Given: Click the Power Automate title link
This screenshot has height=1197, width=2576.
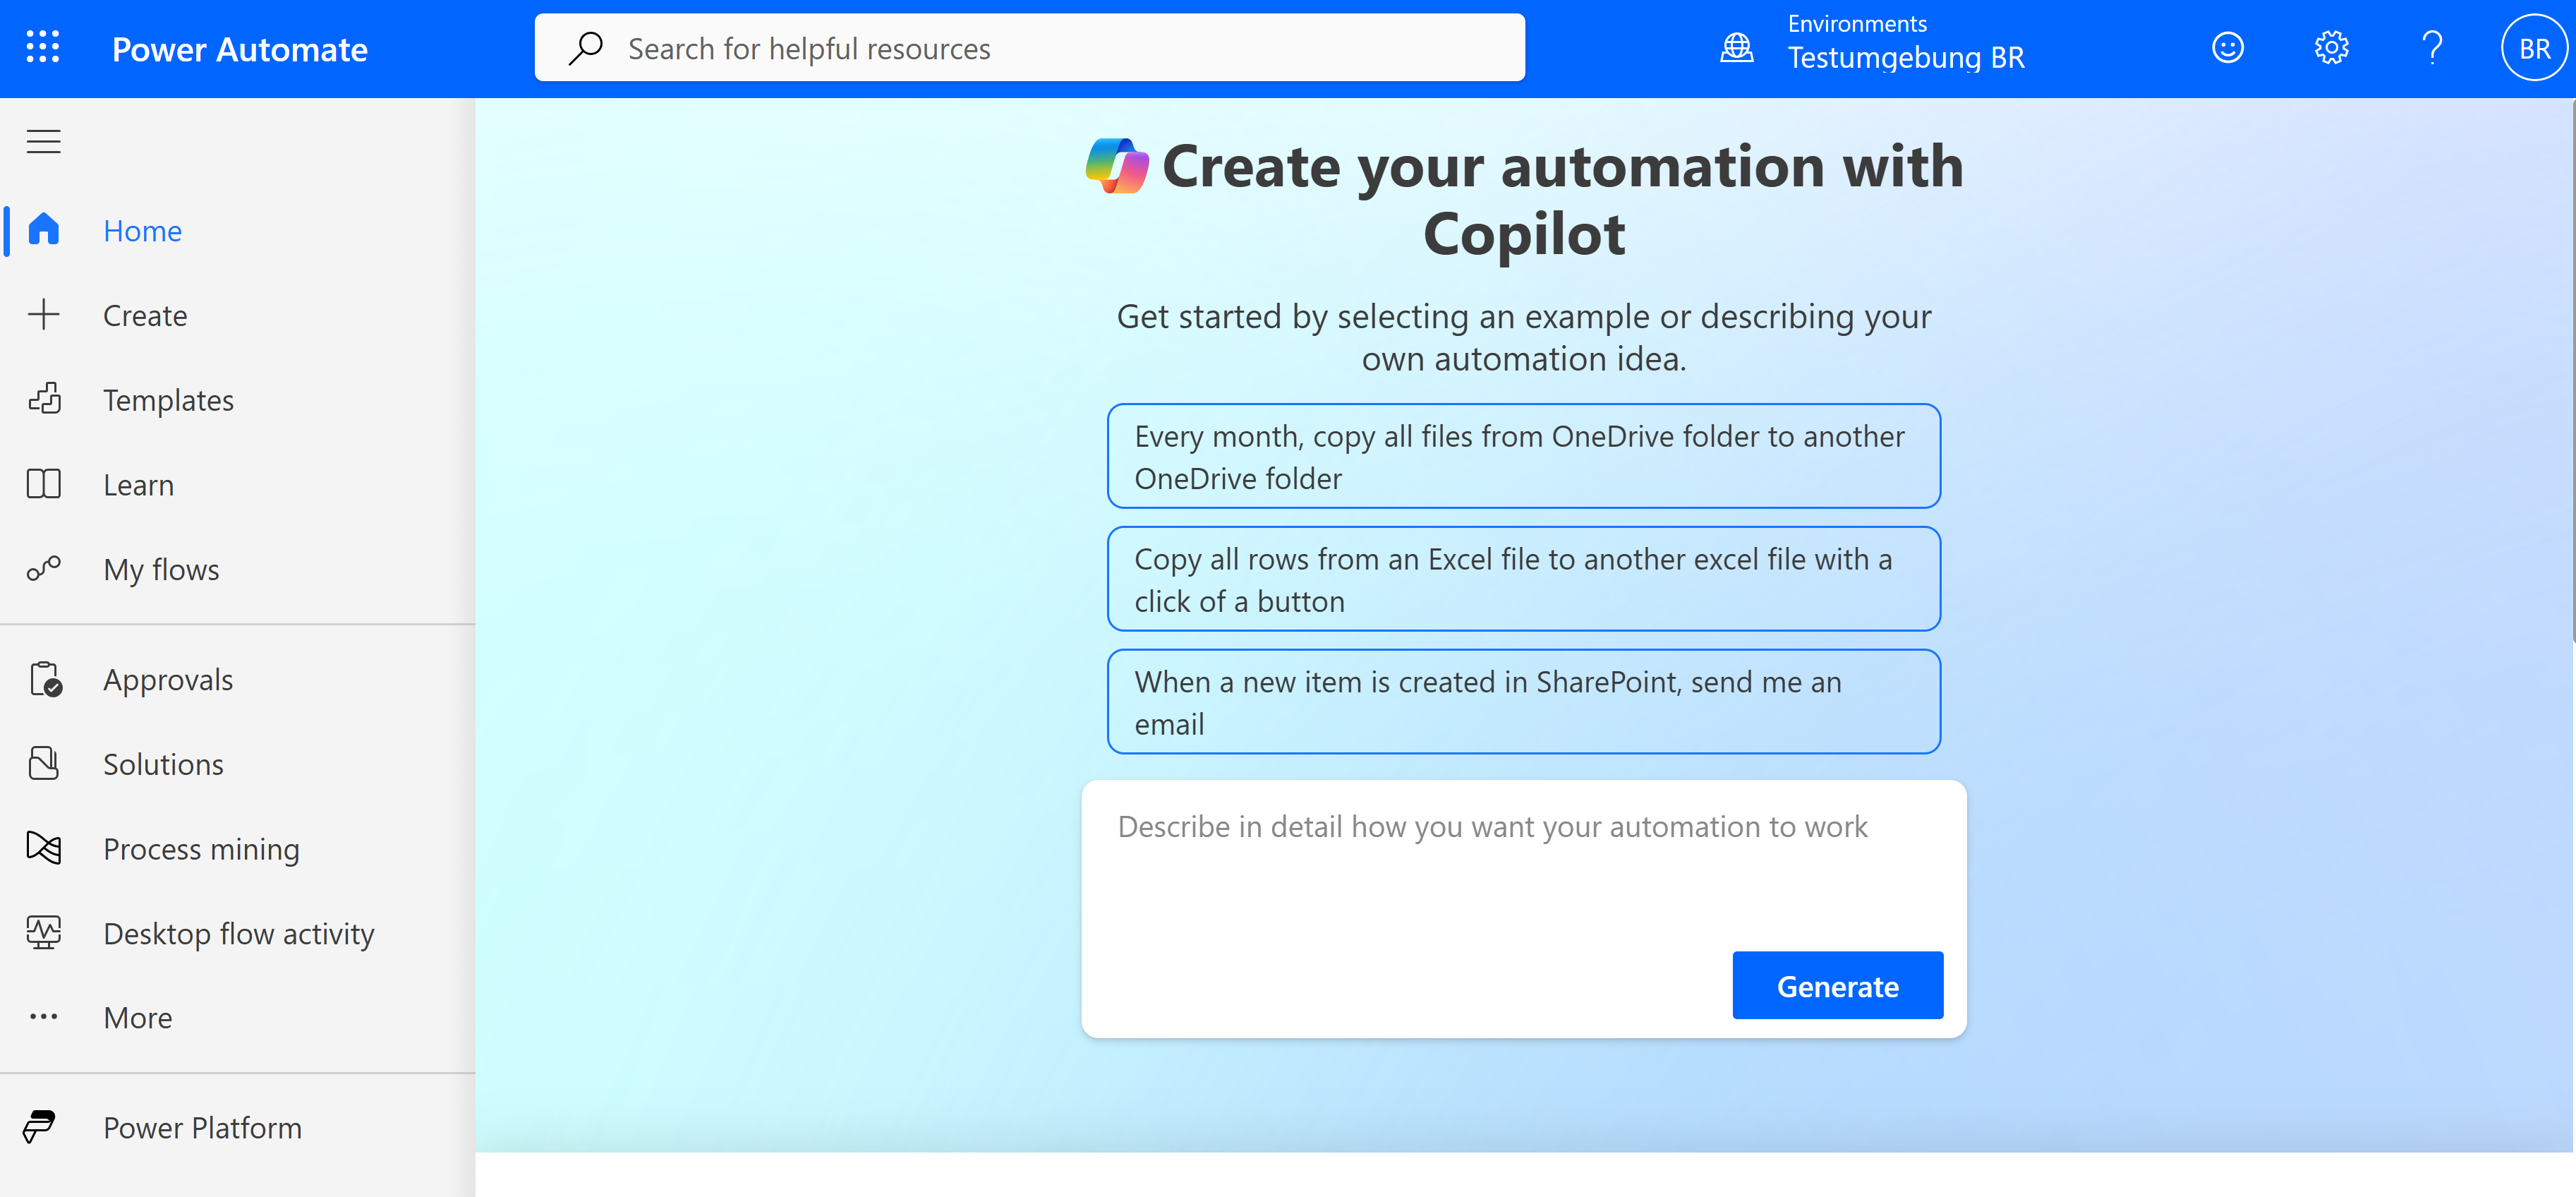Looking at the screenshot, I should [240, 49].
